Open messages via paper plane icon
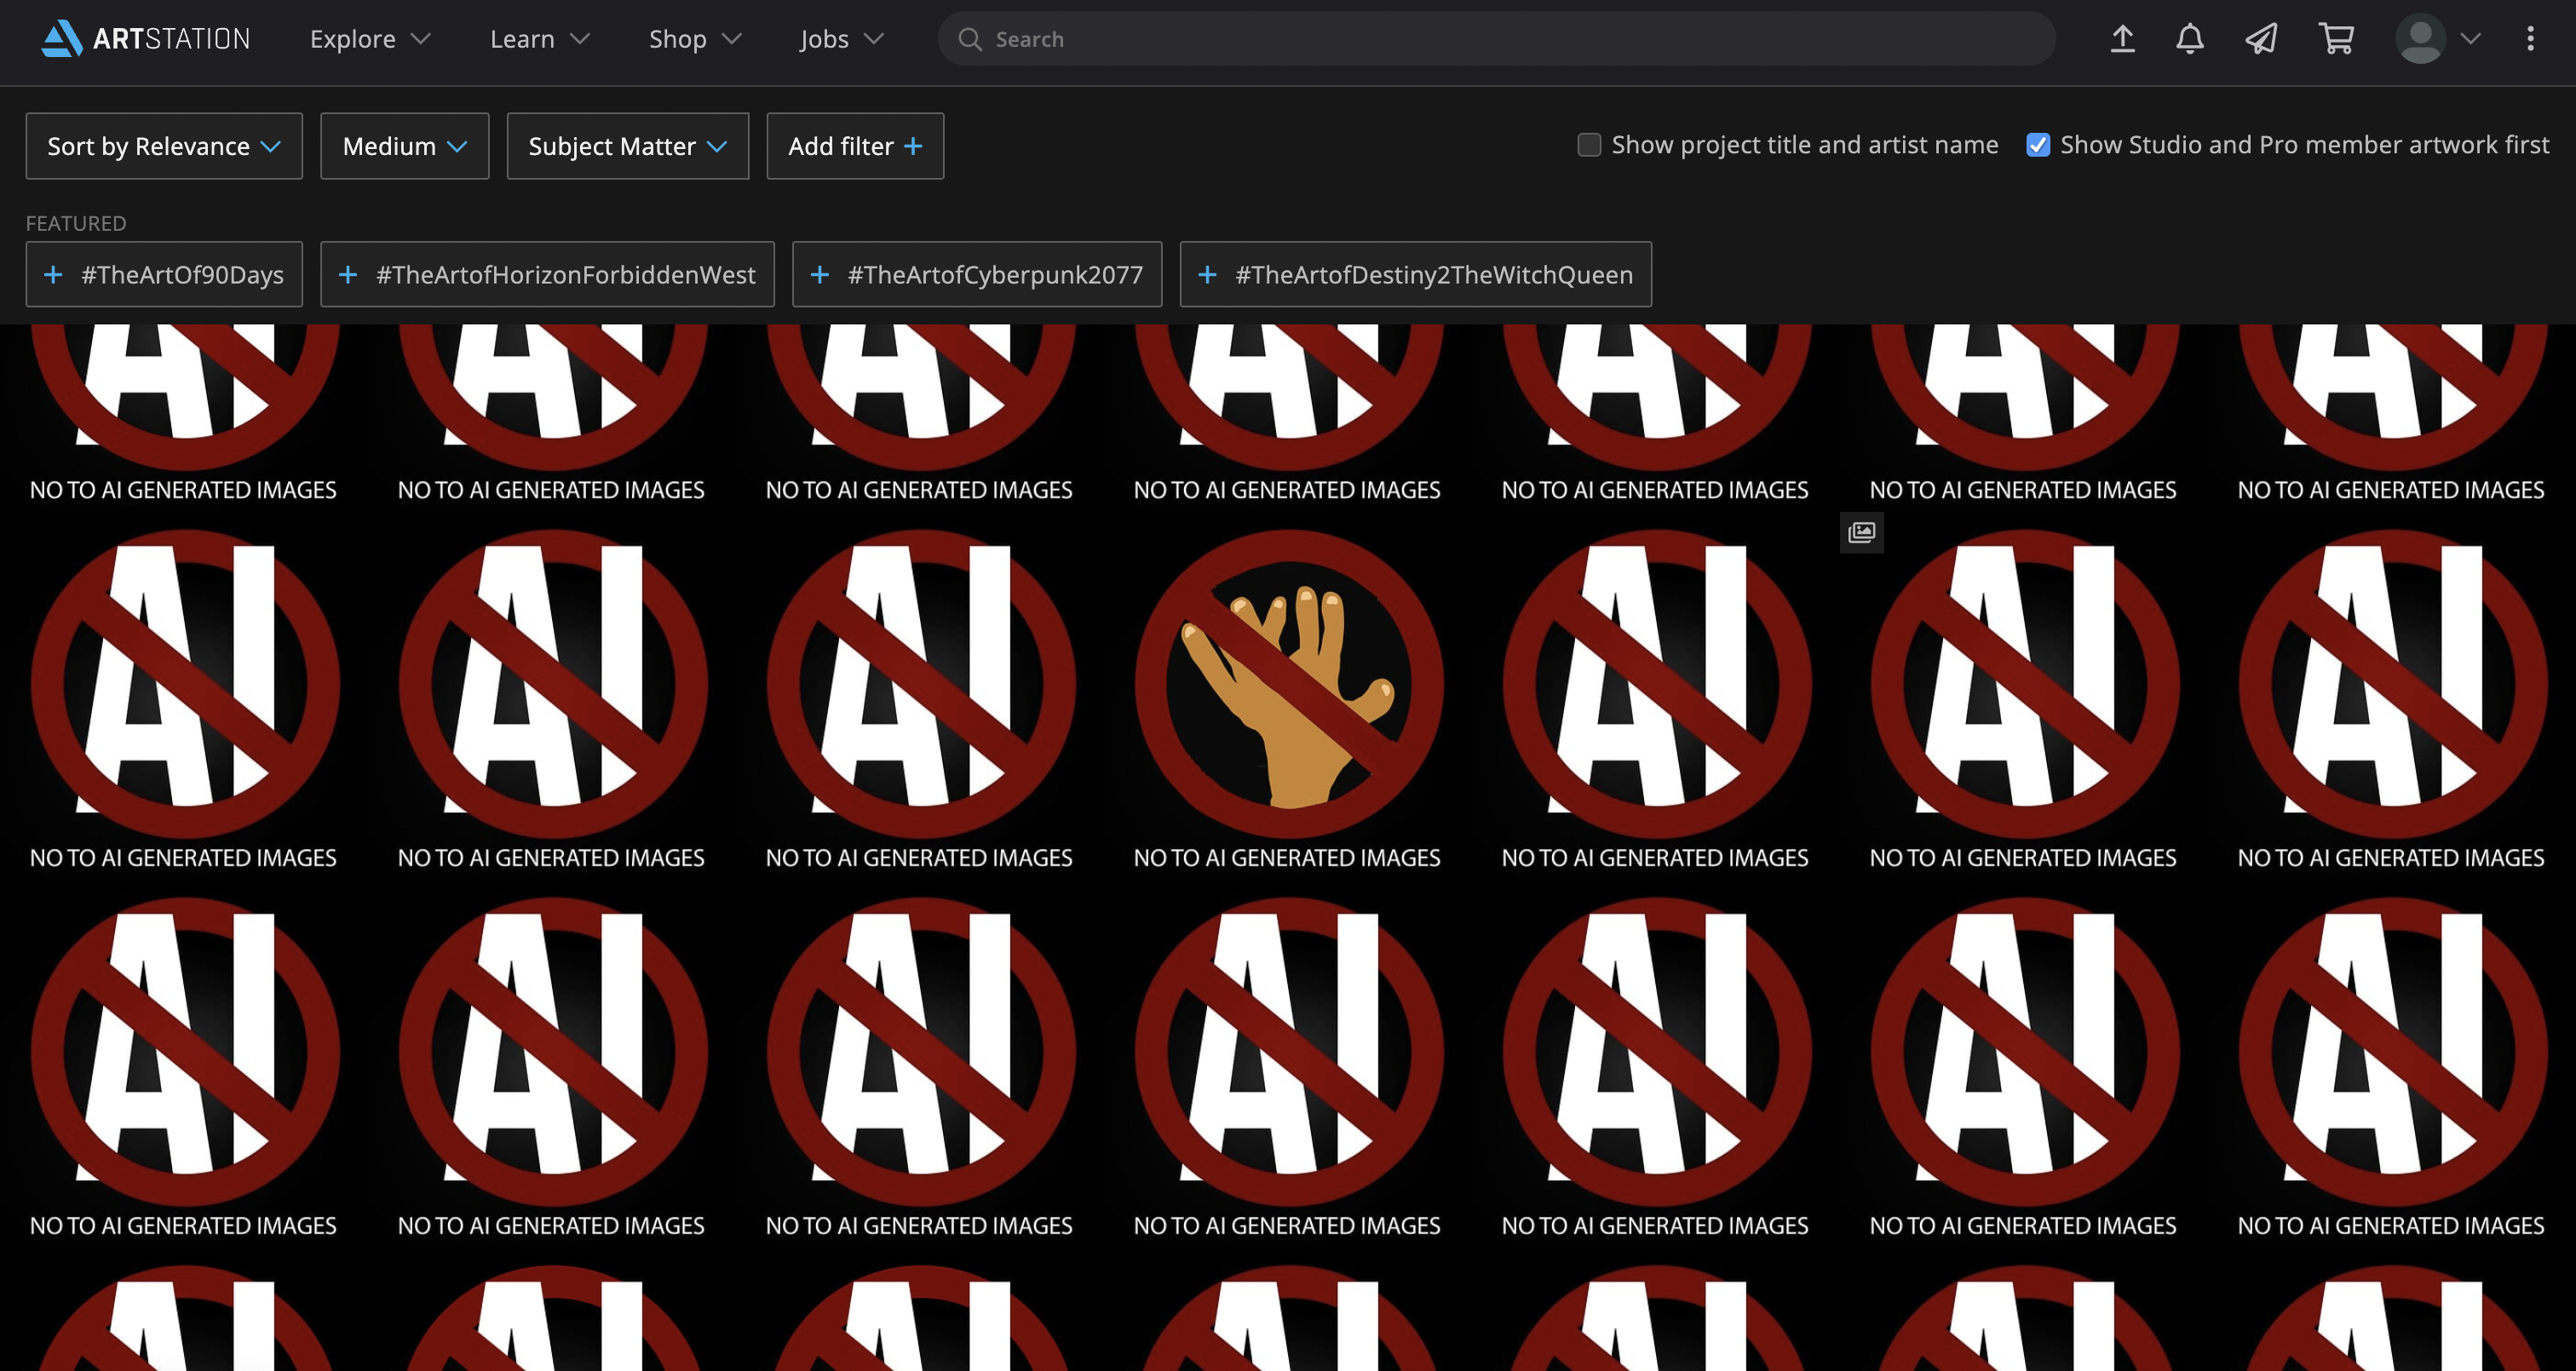Image resolution: width=2576 pixels, height=1371 pixels. 2261,39
